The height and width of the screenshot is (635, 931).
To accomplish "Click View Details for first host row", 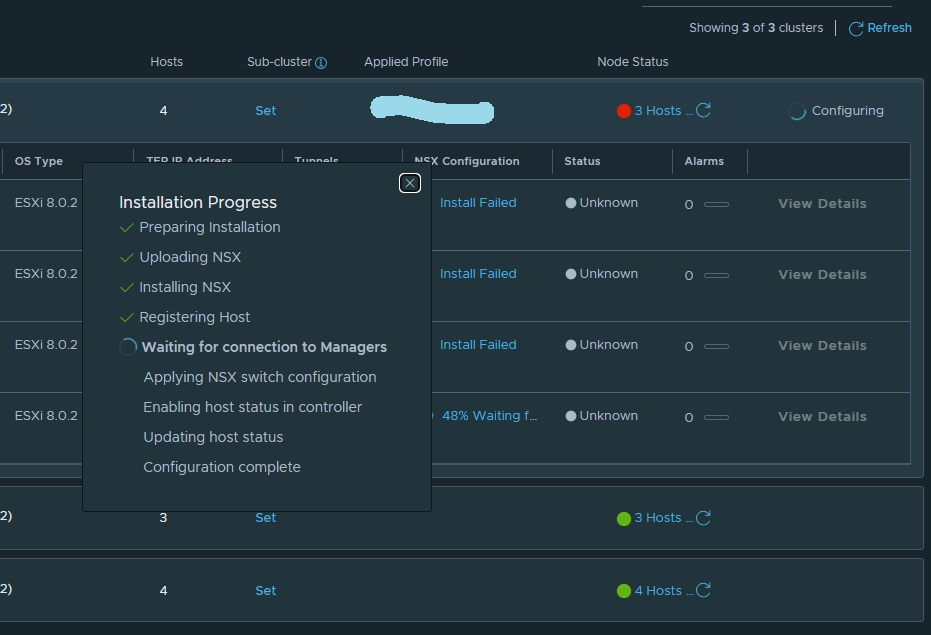I will (x=822, y=204).
